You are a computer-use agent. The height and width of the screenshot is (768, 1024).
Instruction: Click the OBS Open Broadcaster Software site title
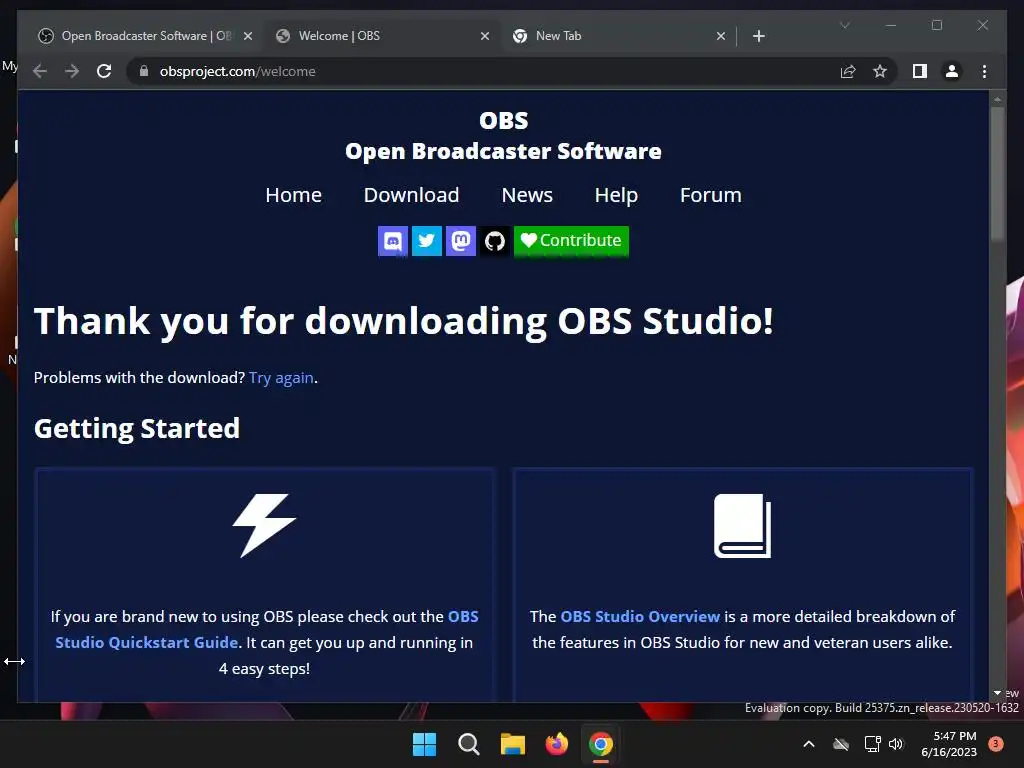[504, 136]
